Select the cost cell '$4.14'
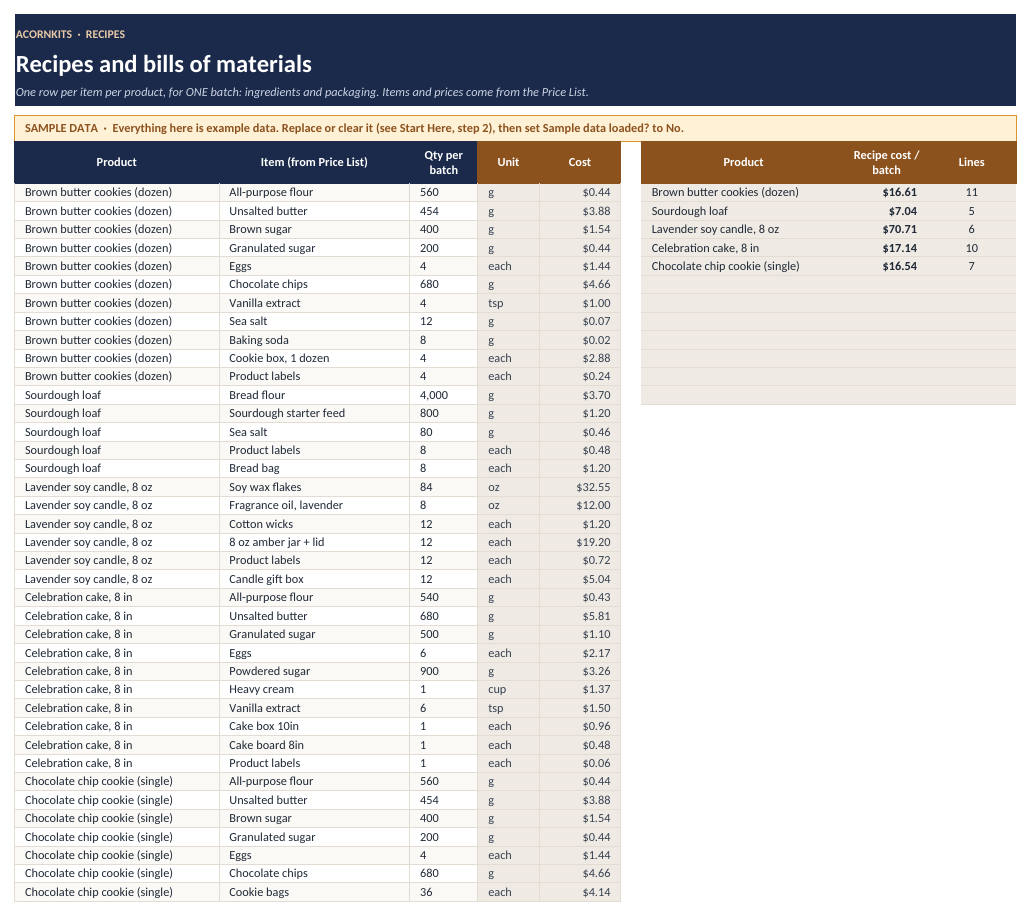The height and width of the screenshot is (916, 1031). coord(579,892)
